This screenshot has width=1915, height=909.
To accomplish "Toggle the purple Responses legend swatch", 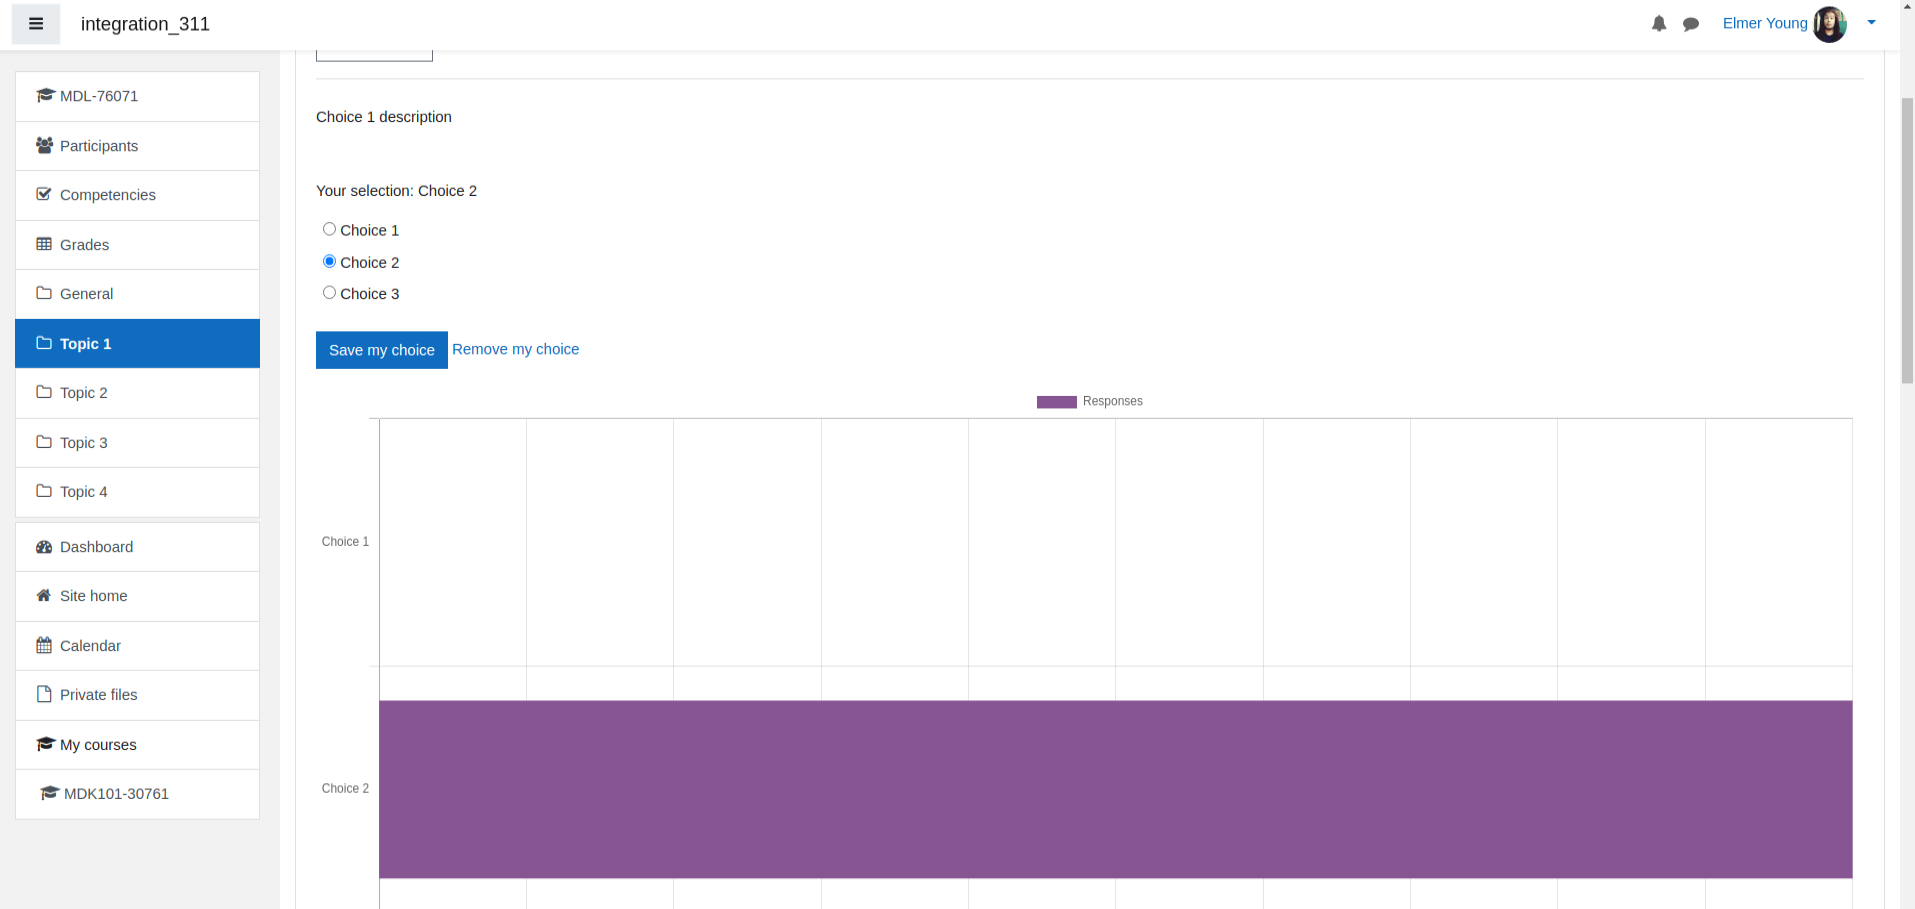I will (x=1056, y=402).
